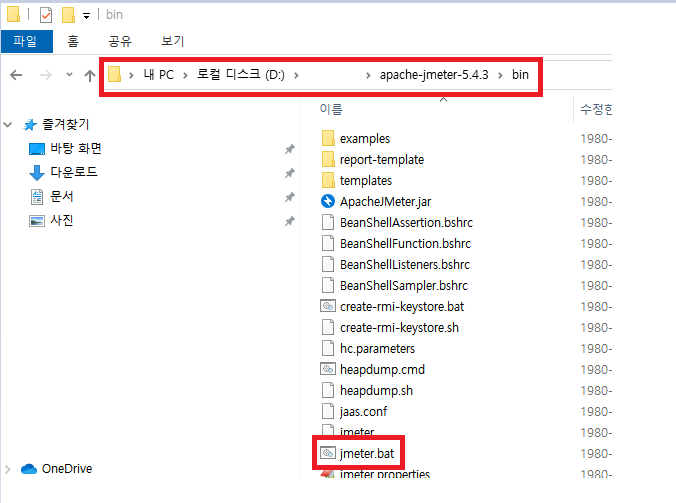The image size is (676, 503).
Task: Switch to the 보기 ribbon tab
Action: click(x=172, y=41)
